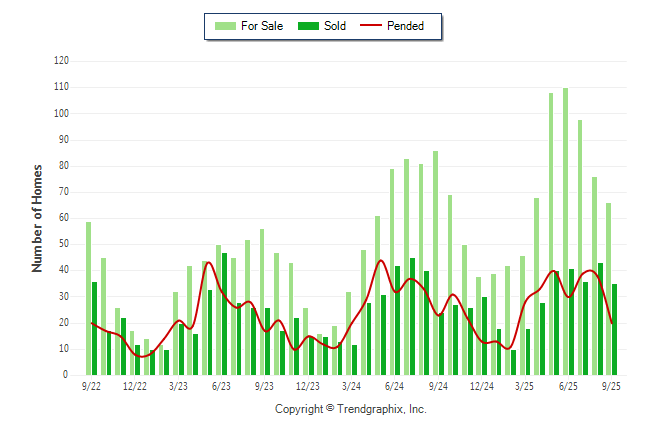Select the 6/24 x-axis date label
The width and height of the screenshot is (646, 434).
[x=395, y=386]
